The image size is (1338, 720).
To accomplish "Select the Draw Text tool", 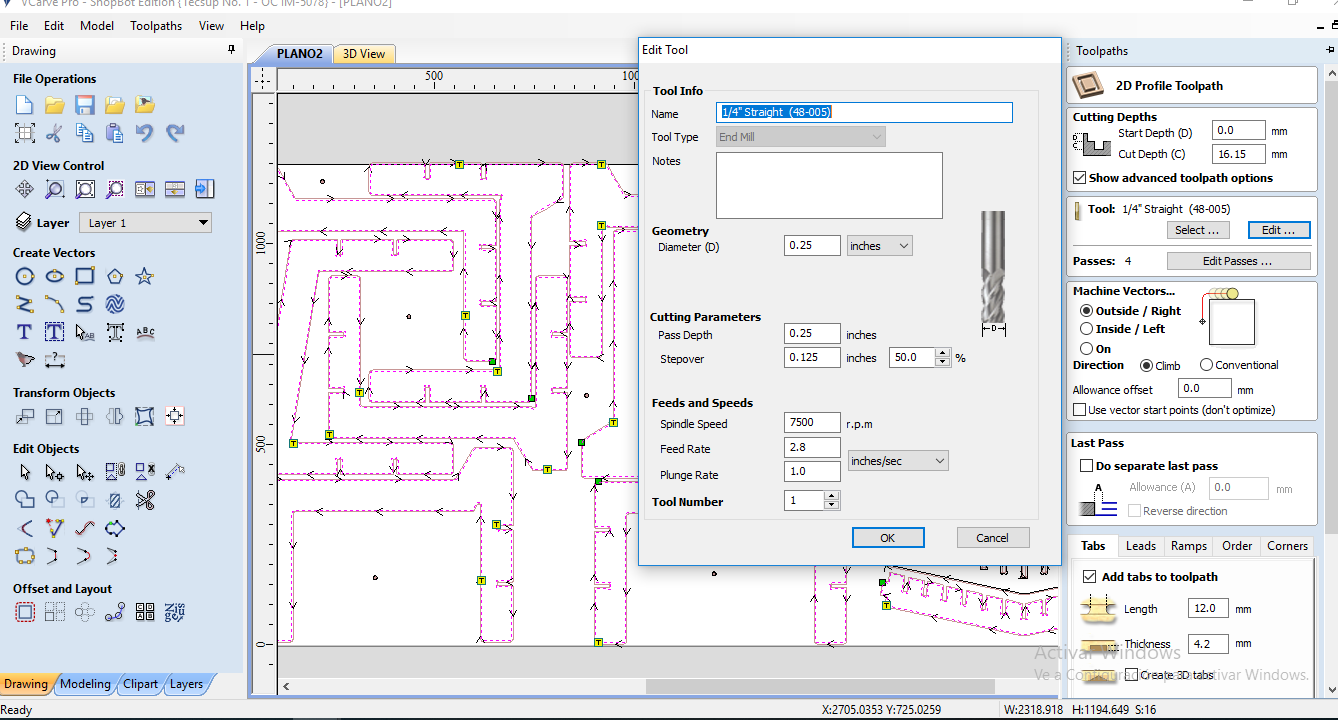I will click(x=25, y=332).
